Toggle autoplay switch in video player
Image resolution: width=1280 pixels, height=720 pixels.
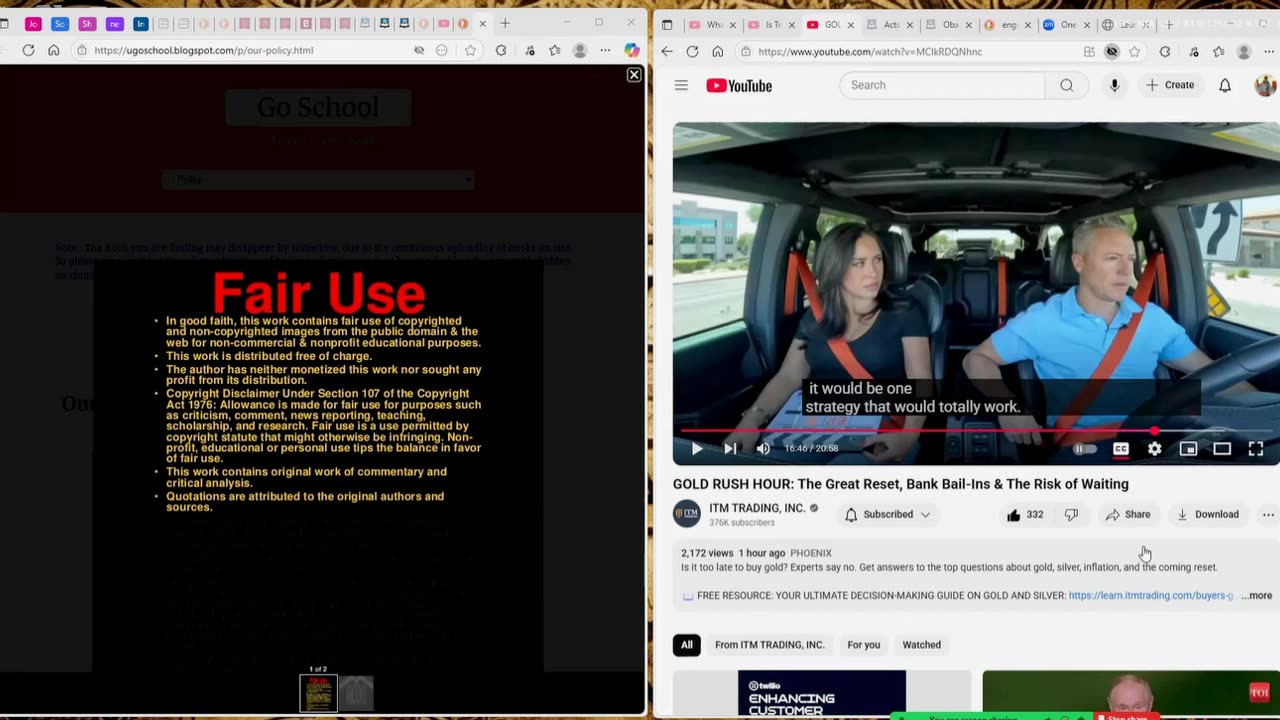(1085, 449)
